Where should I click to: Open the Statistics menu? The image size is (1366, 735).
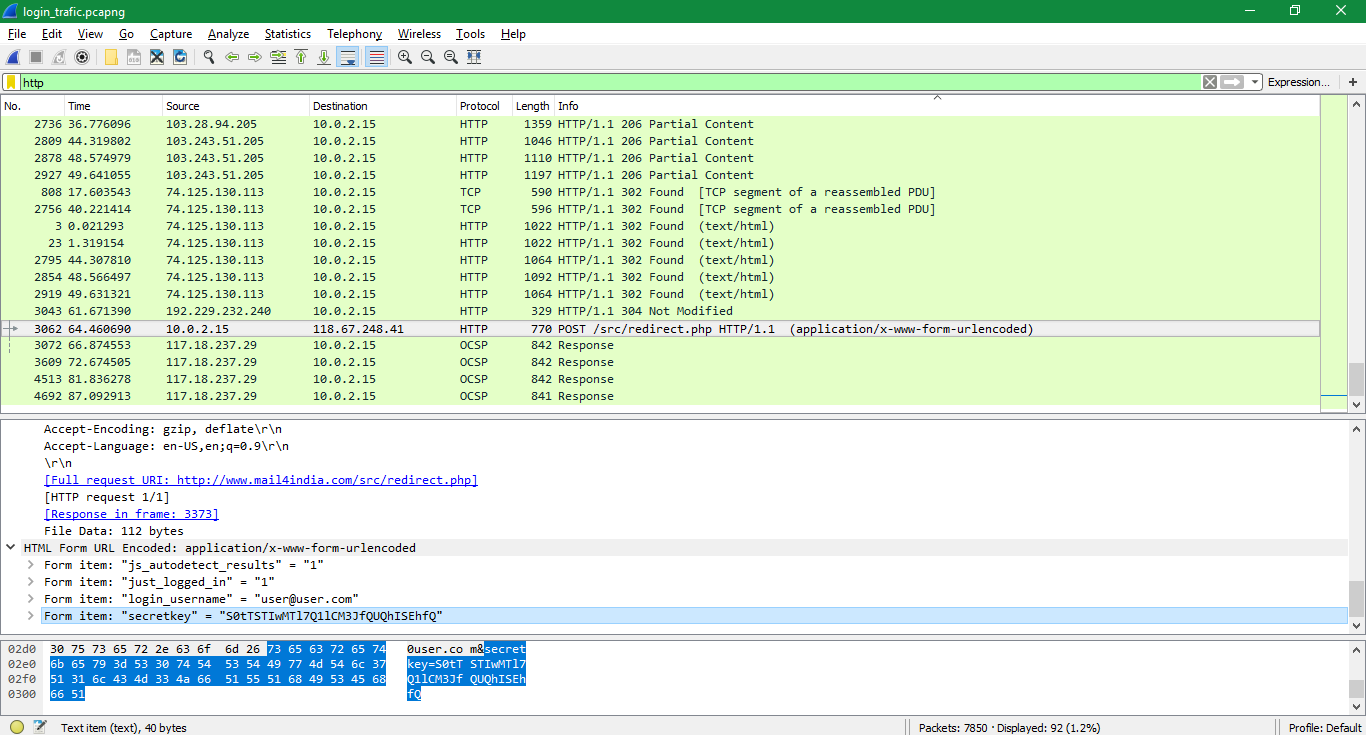point(287,33)
